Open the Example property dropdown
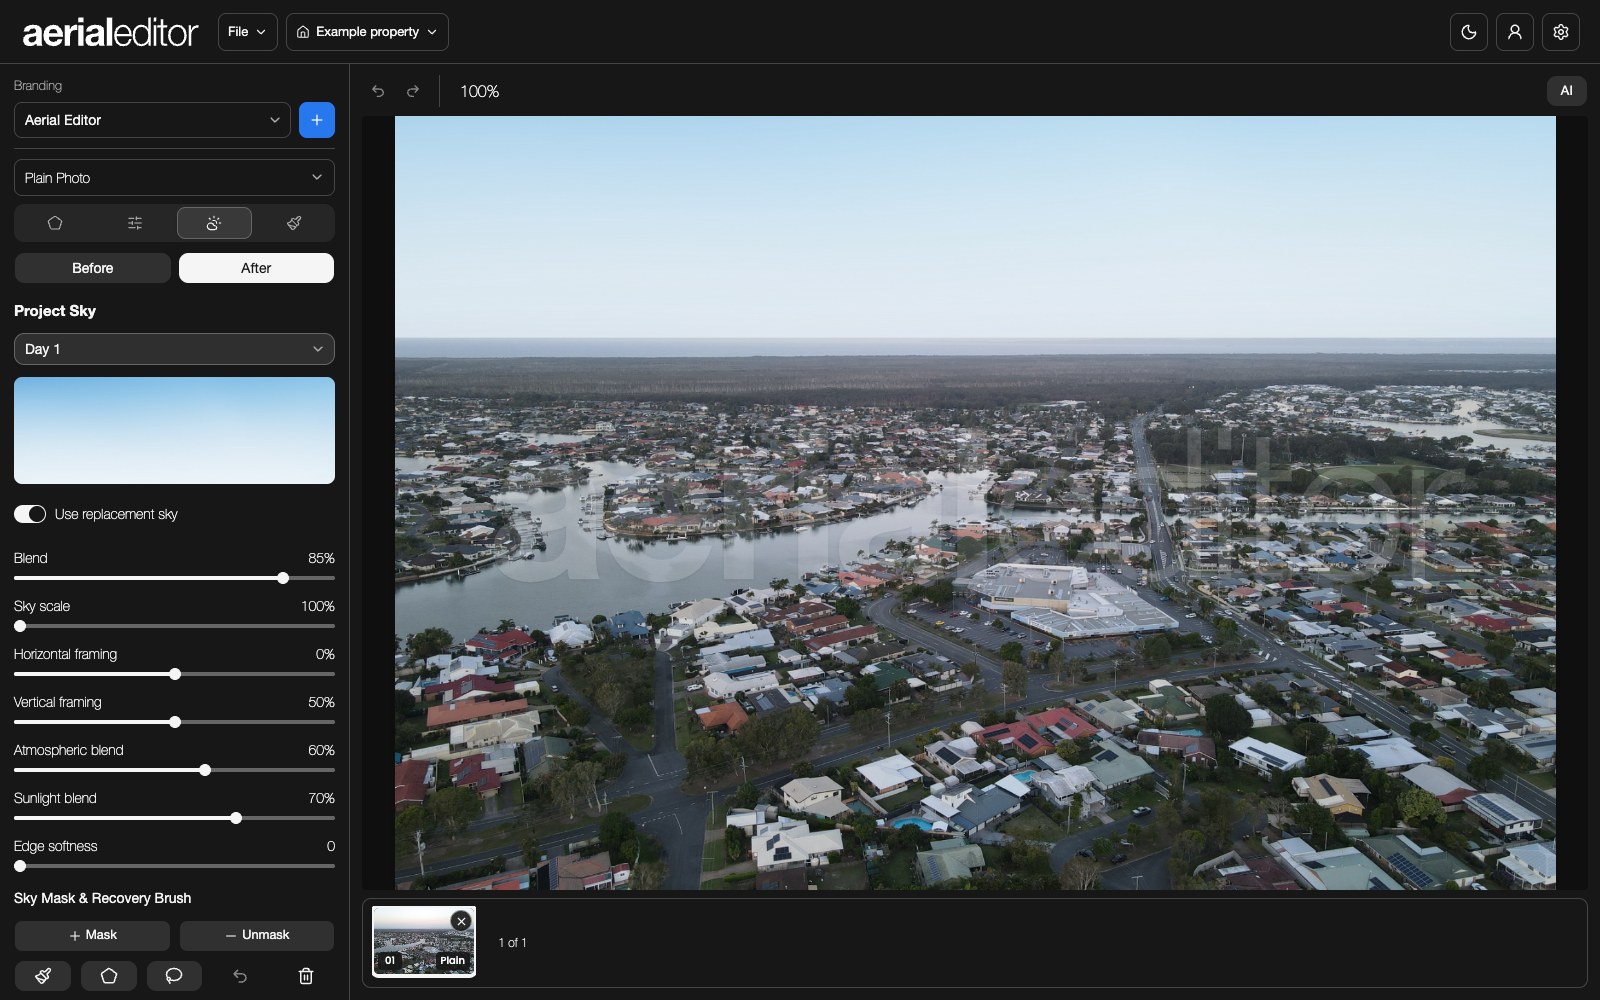1600x1000 pixels. [x=367, y=32]
